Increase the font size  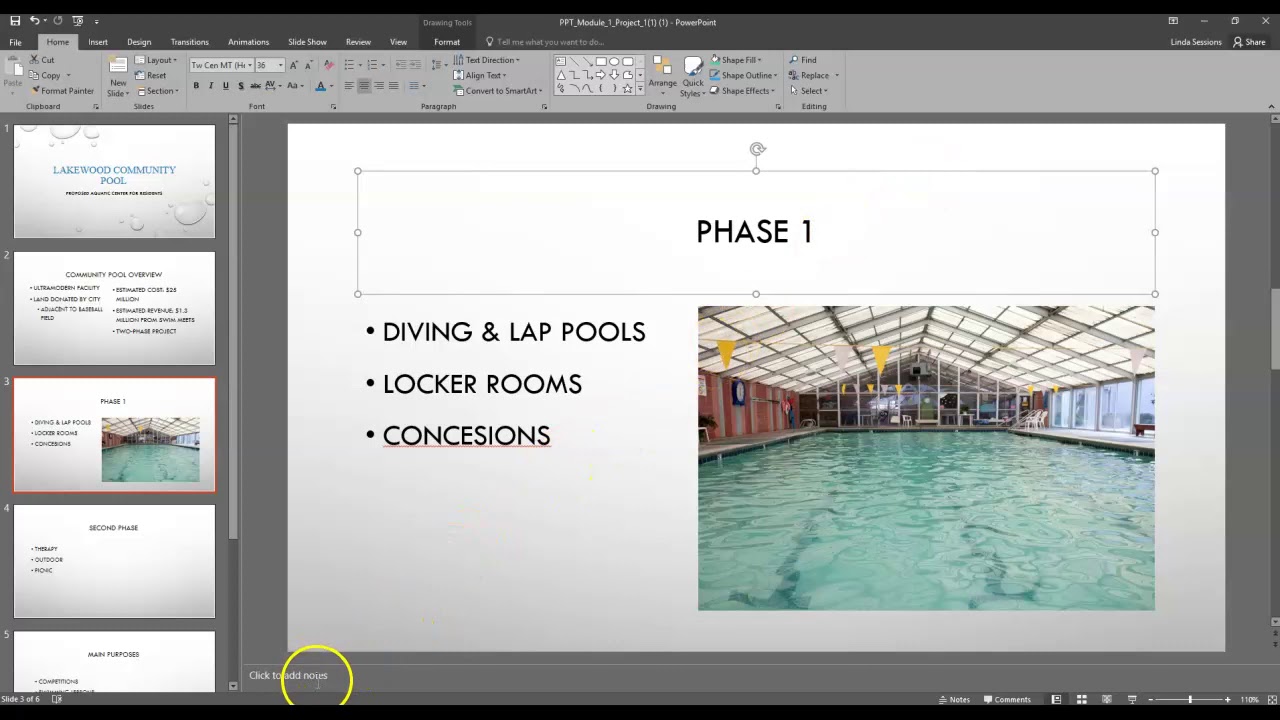coord(293,65)
